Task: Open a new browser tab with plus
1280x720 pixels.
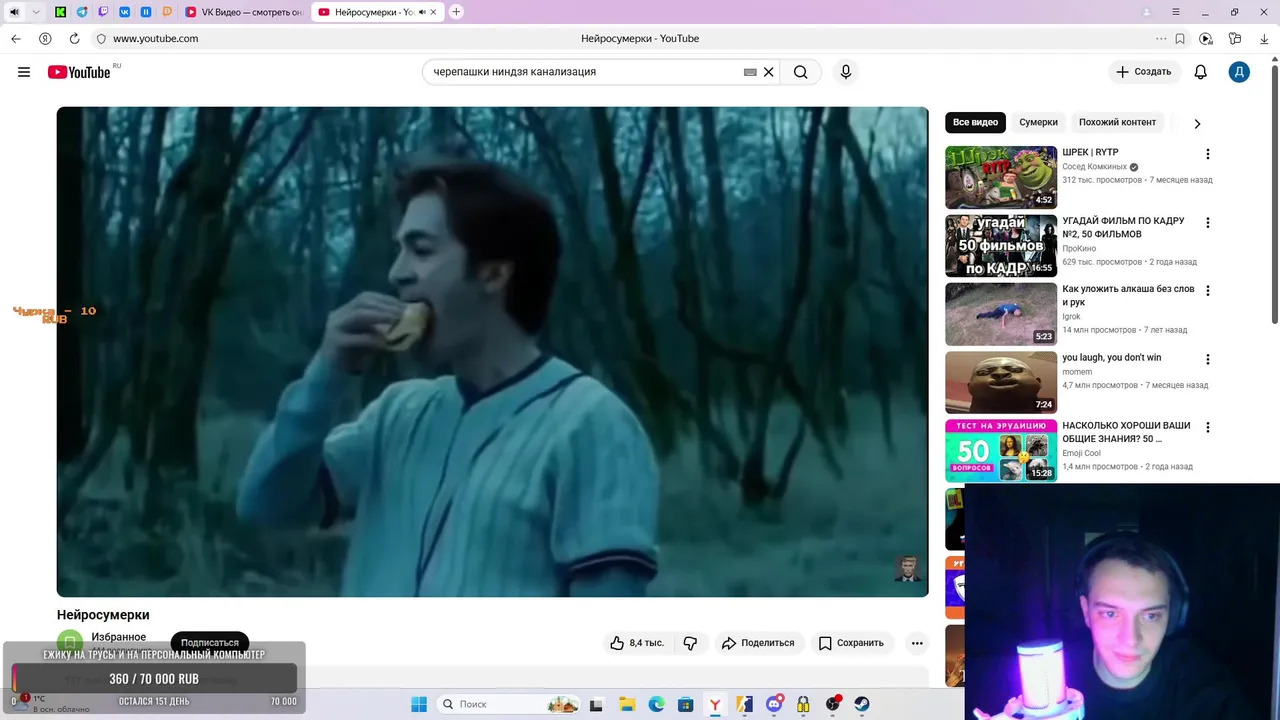Action: (457, 12)
